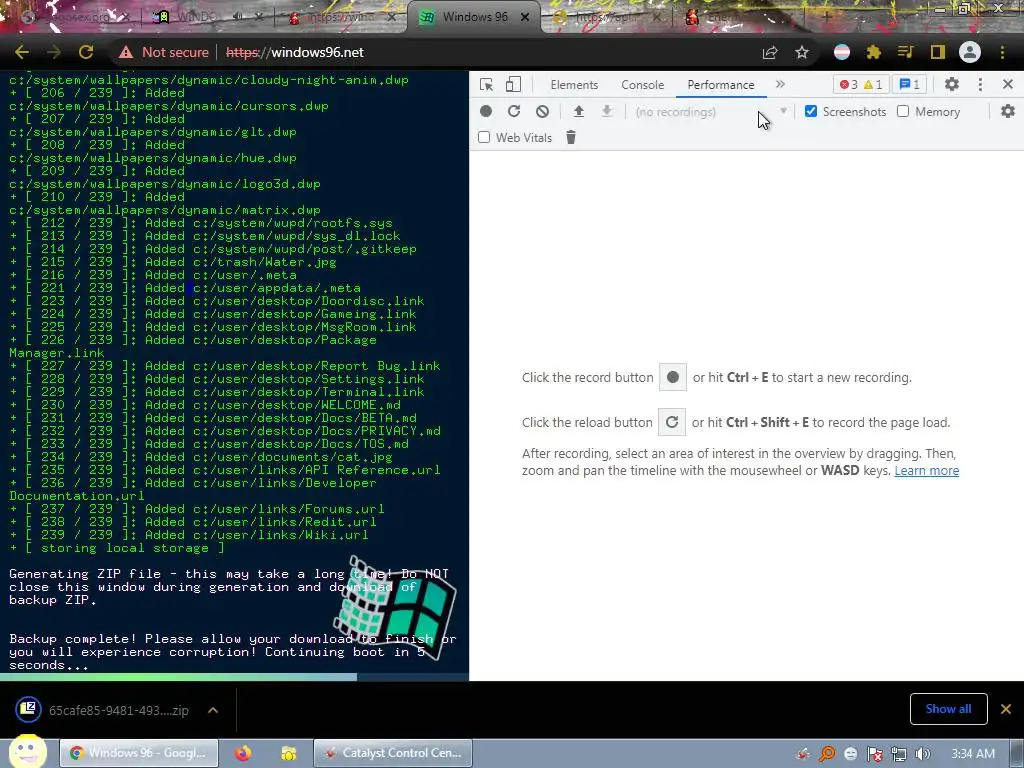Expand the download item options chevron
The image size is (1024, 768).
pos(213,710)
